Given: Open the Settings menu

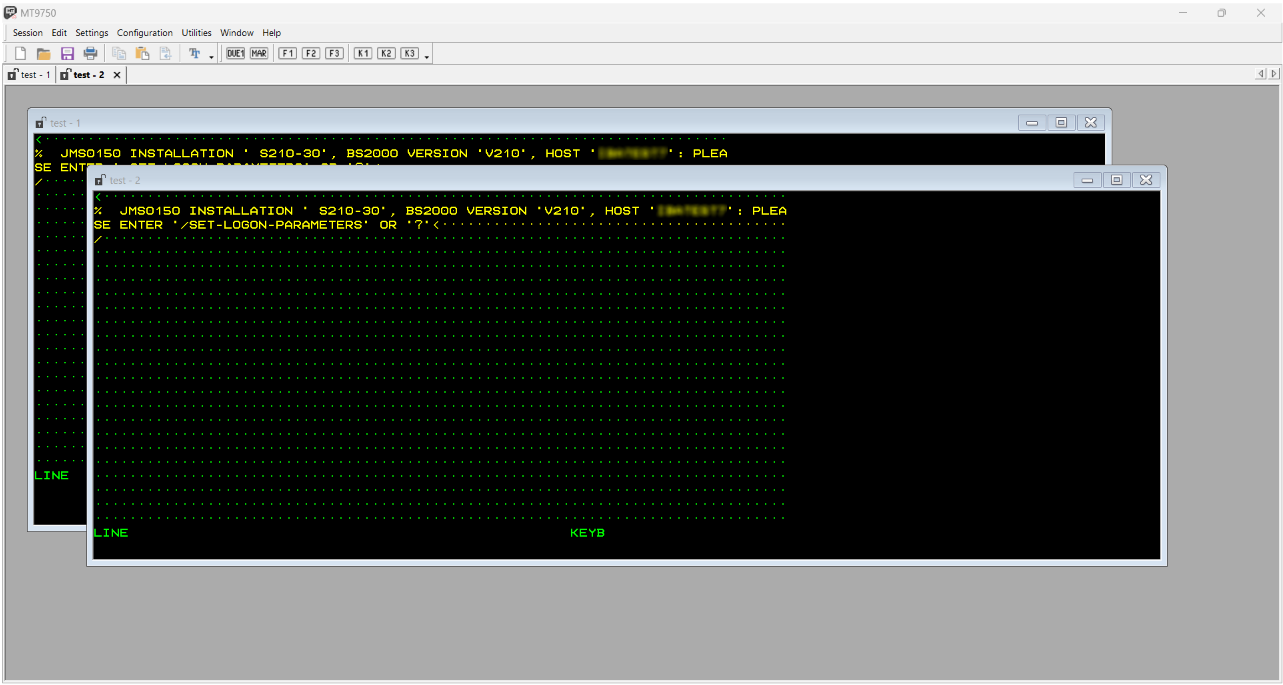Looking at the screenshot, I should click(x=92, y=33).
